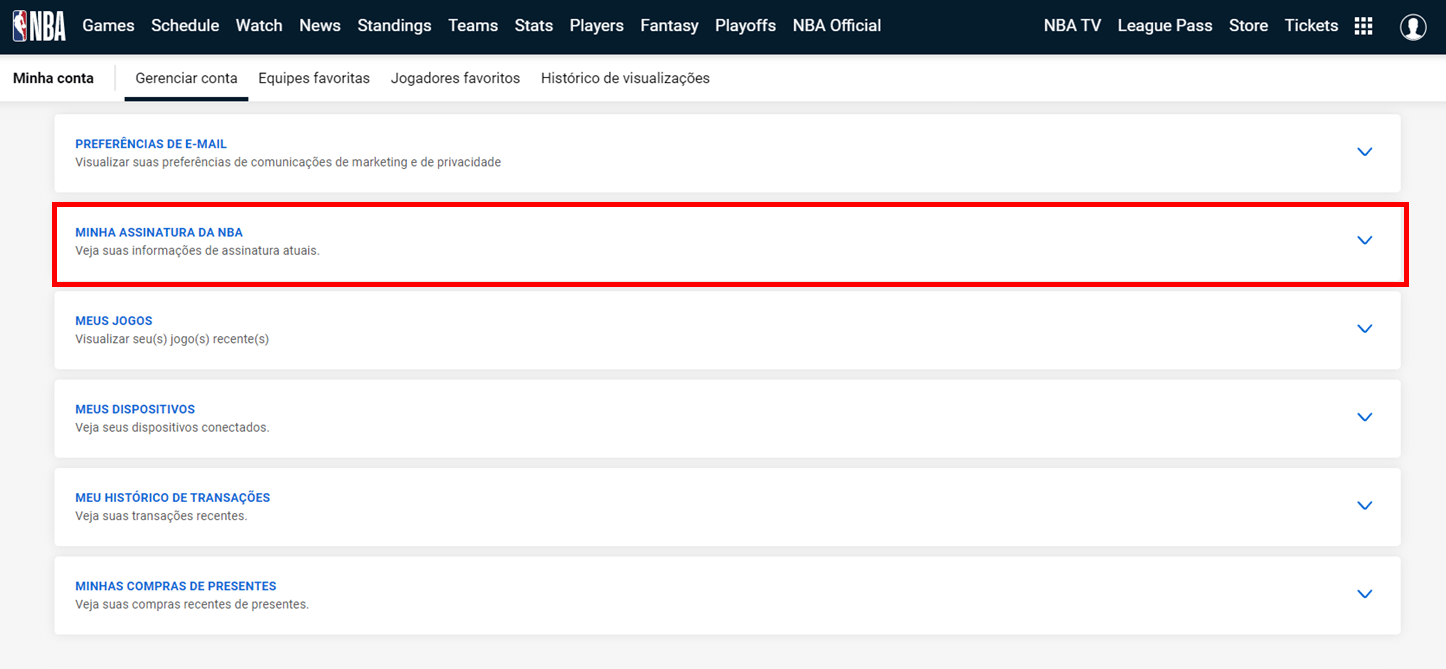
Task: Open Histórico de visualizações tab
Action: pyautogui.click(x=625, y=78)
